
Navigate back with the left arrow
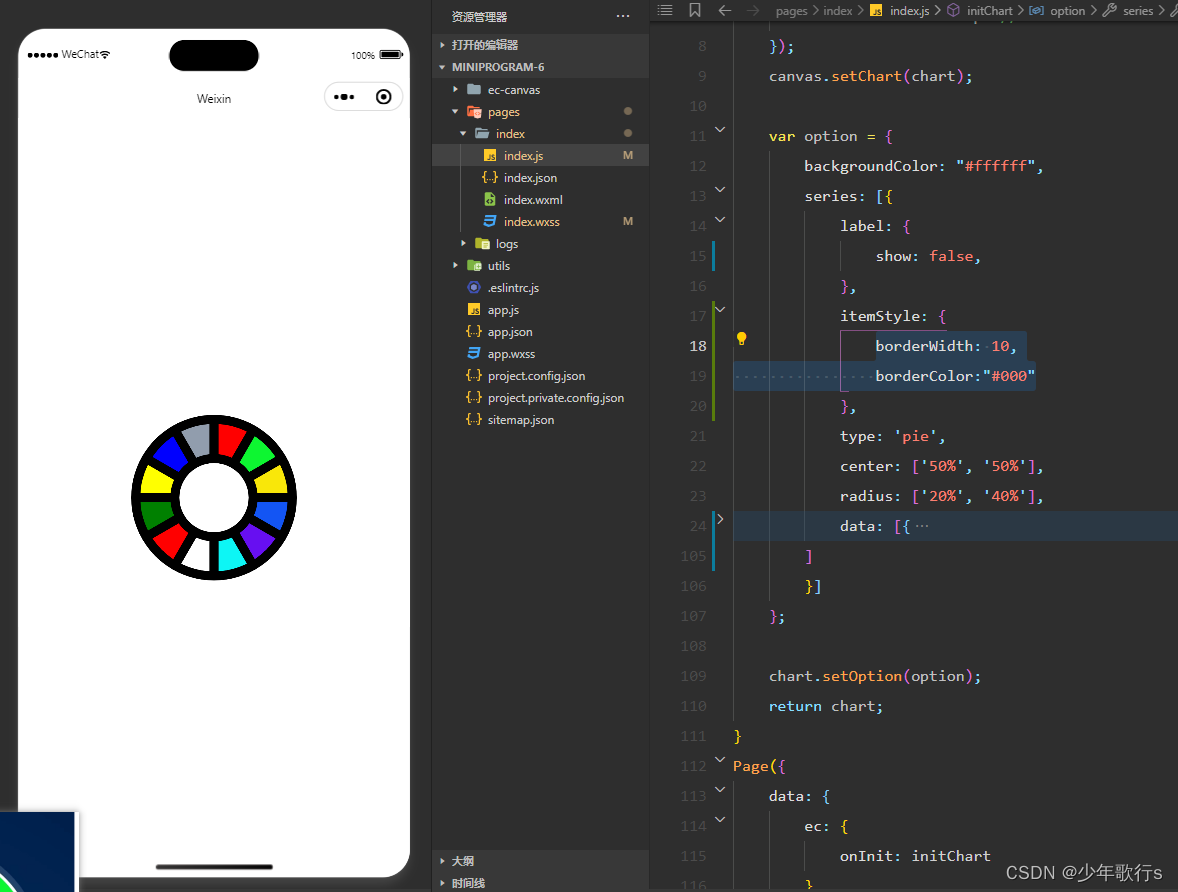pyautogui.click(x=725, y=11)
